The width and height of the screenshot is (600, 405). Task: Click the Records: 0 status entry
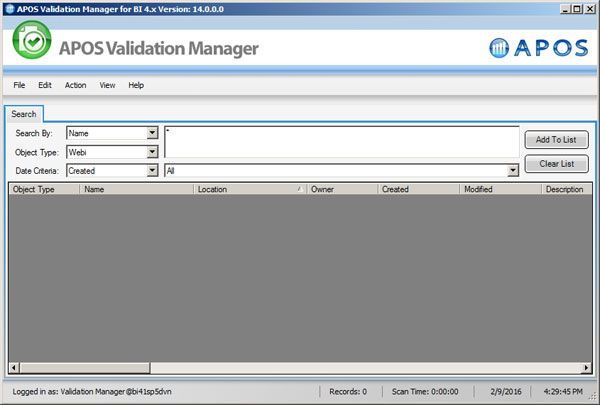pyautogui.click(x=348, y=392)
